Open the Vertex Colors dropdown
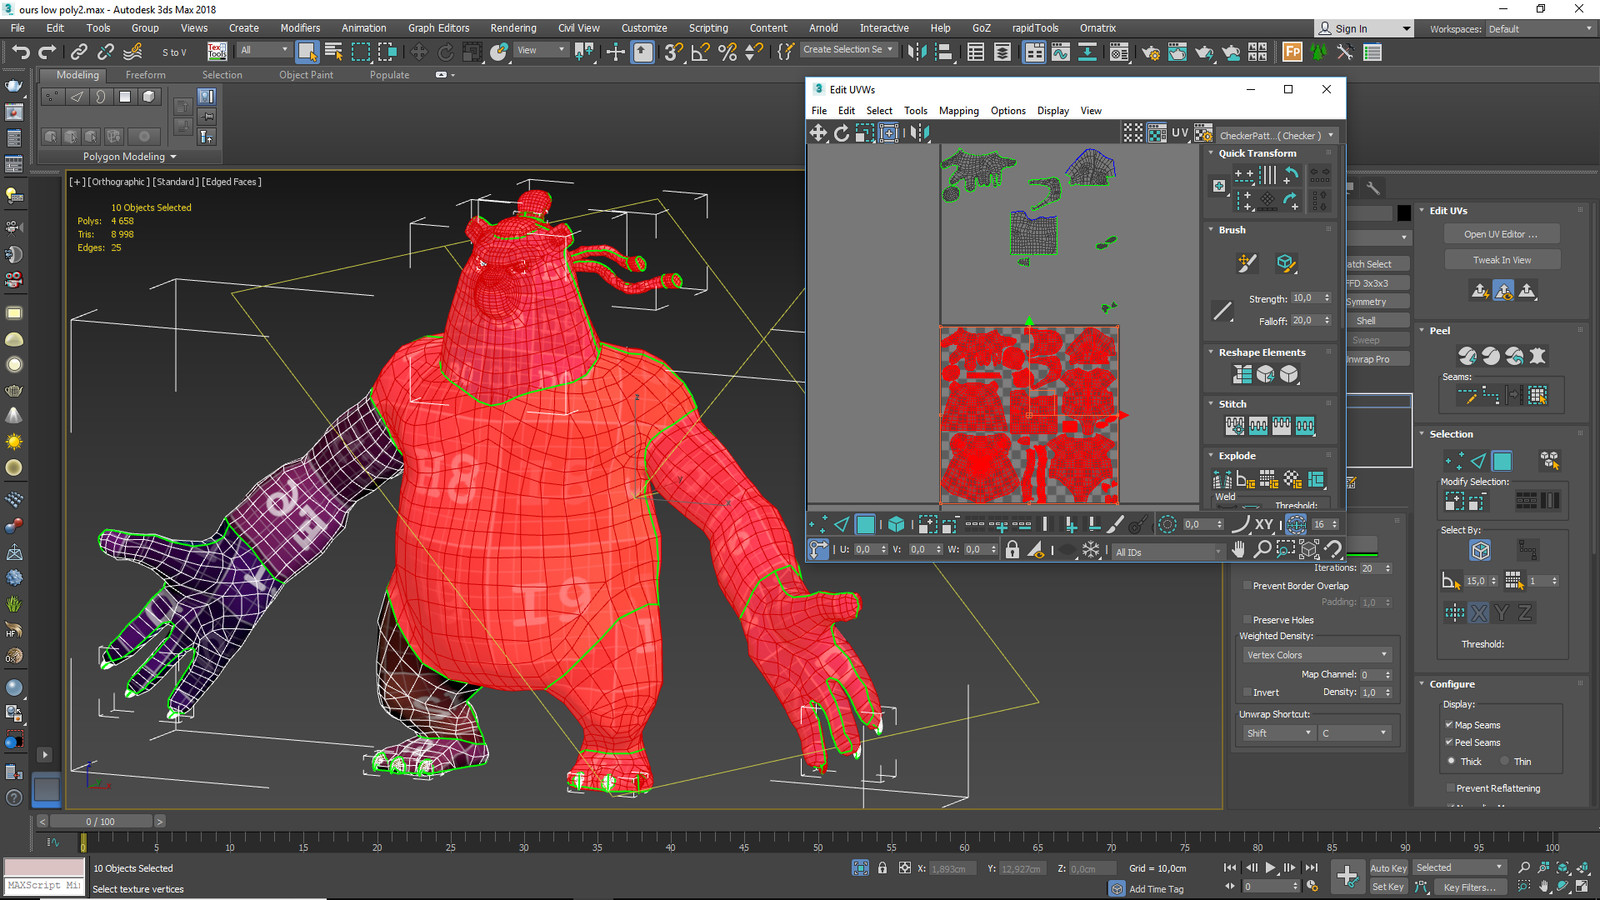The height and width of the screenshot is (900, 1600). [x=1316, y=655]
